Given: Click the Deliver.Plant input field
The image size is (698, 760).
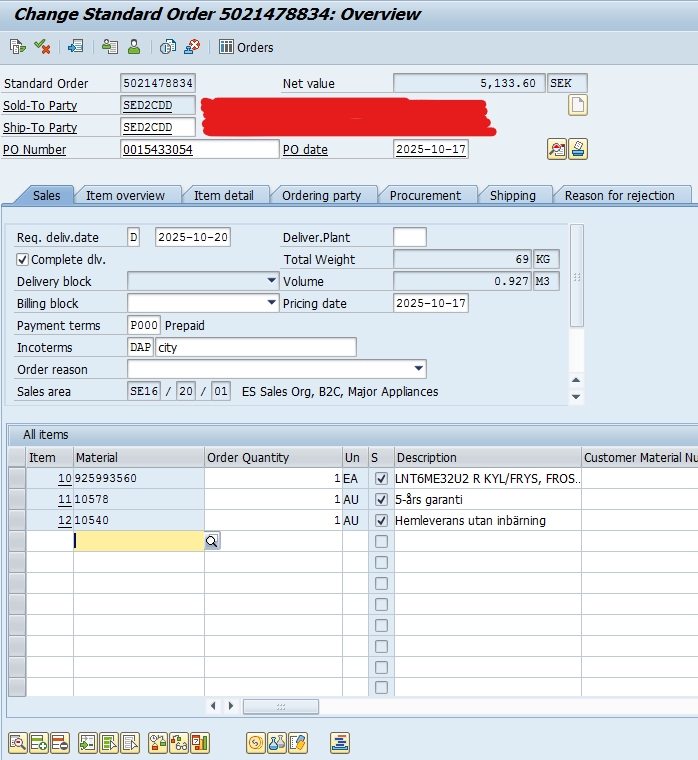Looking at the screenshot, I should pyautogui.click(x=410, y=237).
